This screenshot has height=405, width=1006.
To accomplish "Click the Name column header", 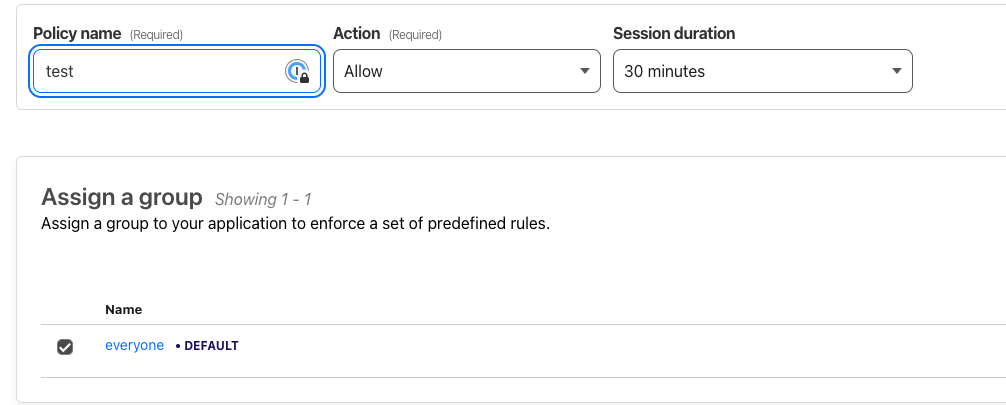I will (123, 310).
